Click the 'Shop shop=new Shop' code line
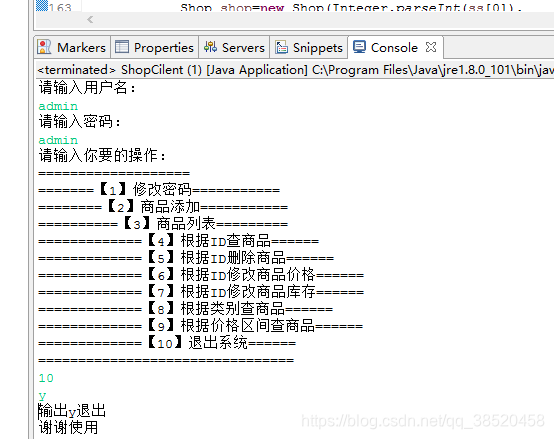Screen dimensions: 554x439 pyautogui.click(x=351, y=7)
